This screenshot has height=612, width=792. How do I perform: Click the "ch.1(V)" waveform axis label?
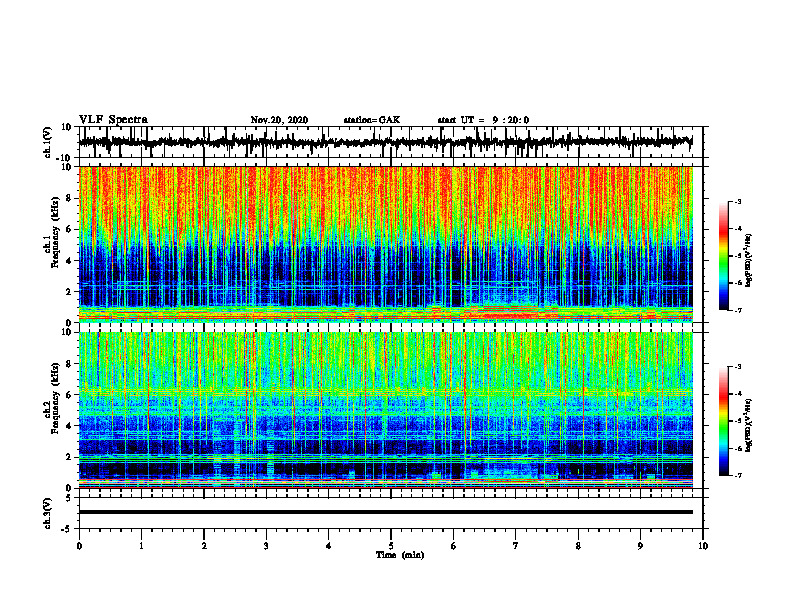click(48, 142)
